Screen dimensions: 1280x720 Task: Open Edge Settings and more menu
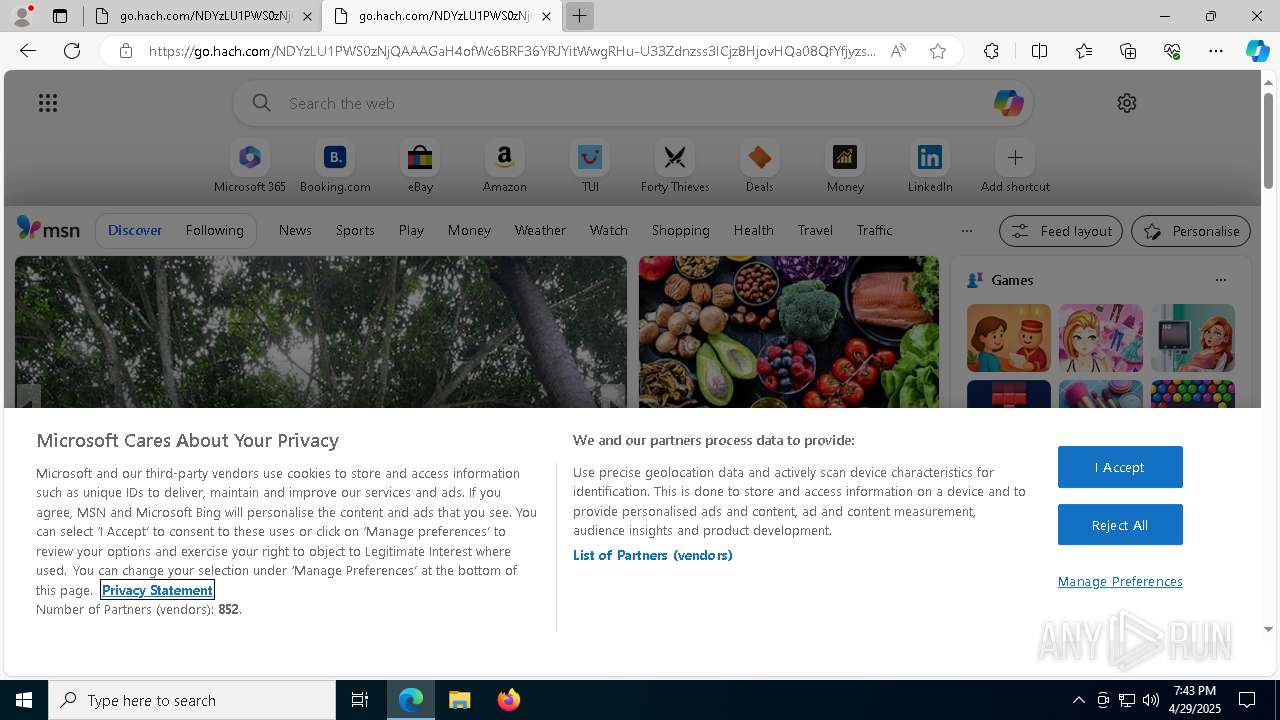click(x=1216, y=51)
